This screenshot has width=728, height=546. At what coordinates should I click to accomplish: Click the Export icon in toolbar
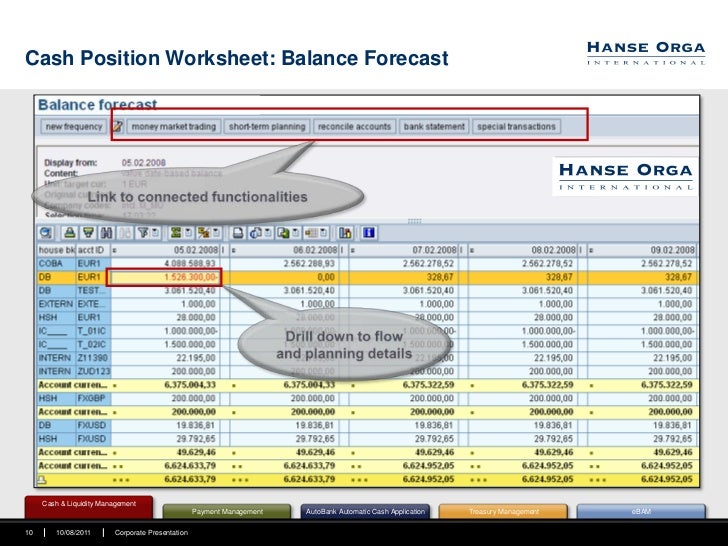click(283, 233)
